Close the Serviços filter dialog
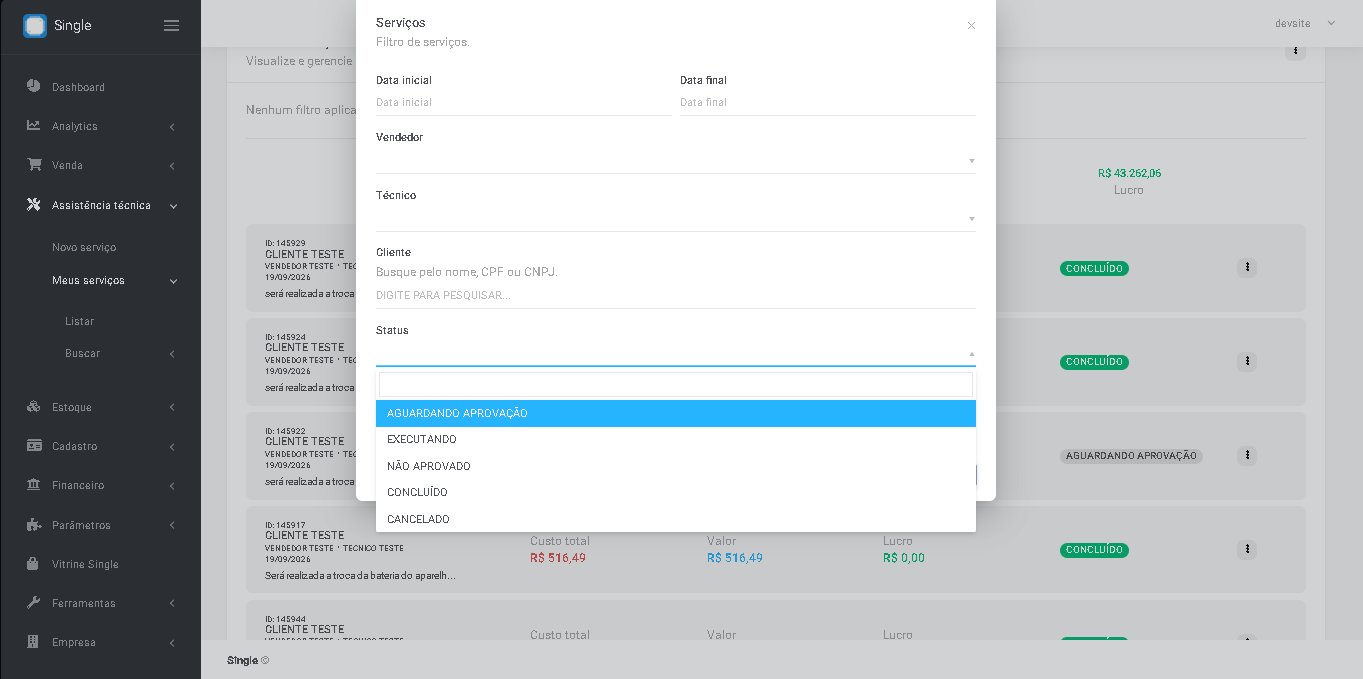The image size is (1363, 679). click(971, 26)
